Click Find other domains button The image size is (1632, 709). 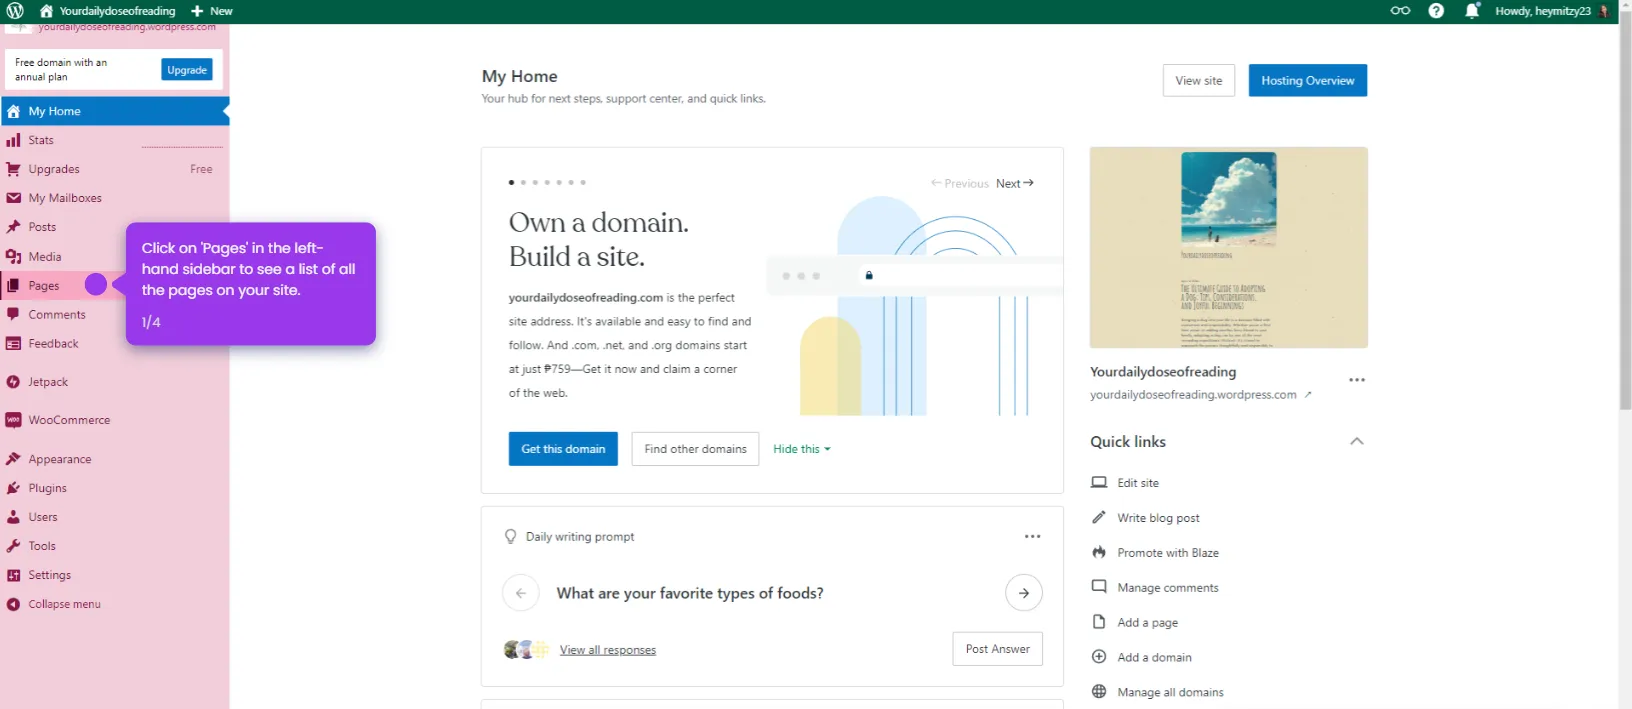(695, 449)
